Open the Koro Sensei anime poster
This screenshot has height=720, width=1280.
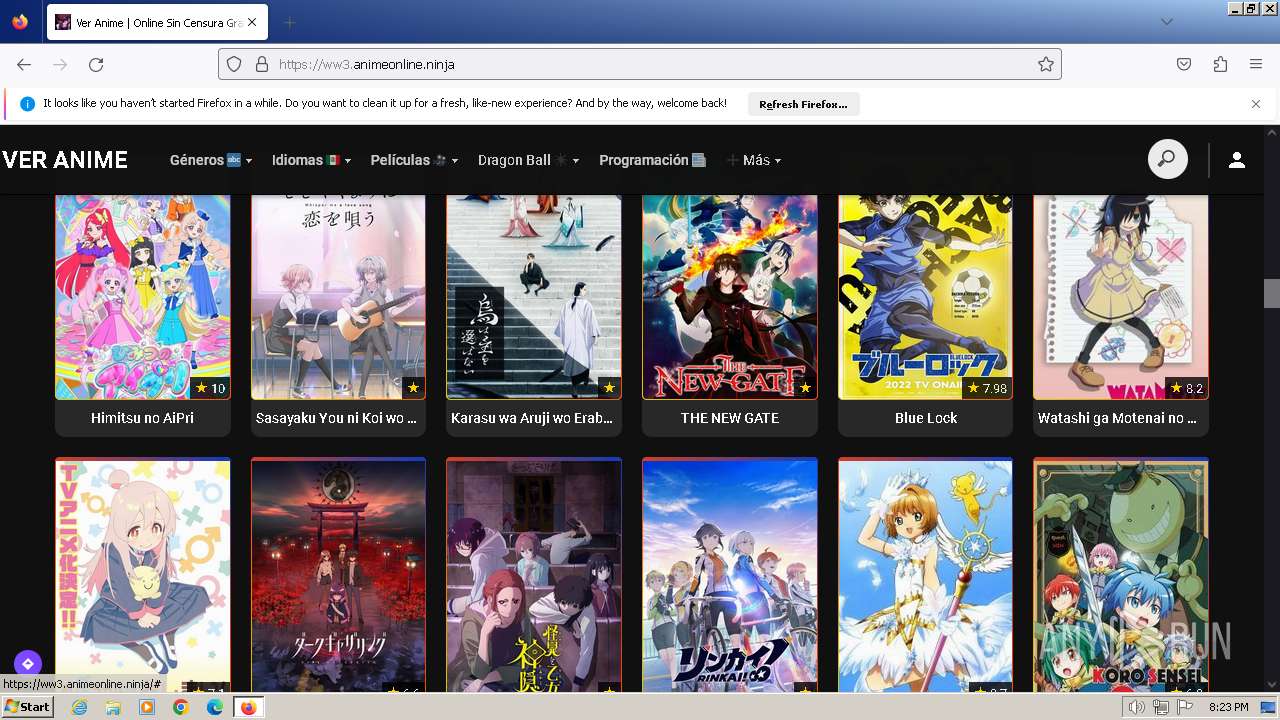coord(1121,575)
